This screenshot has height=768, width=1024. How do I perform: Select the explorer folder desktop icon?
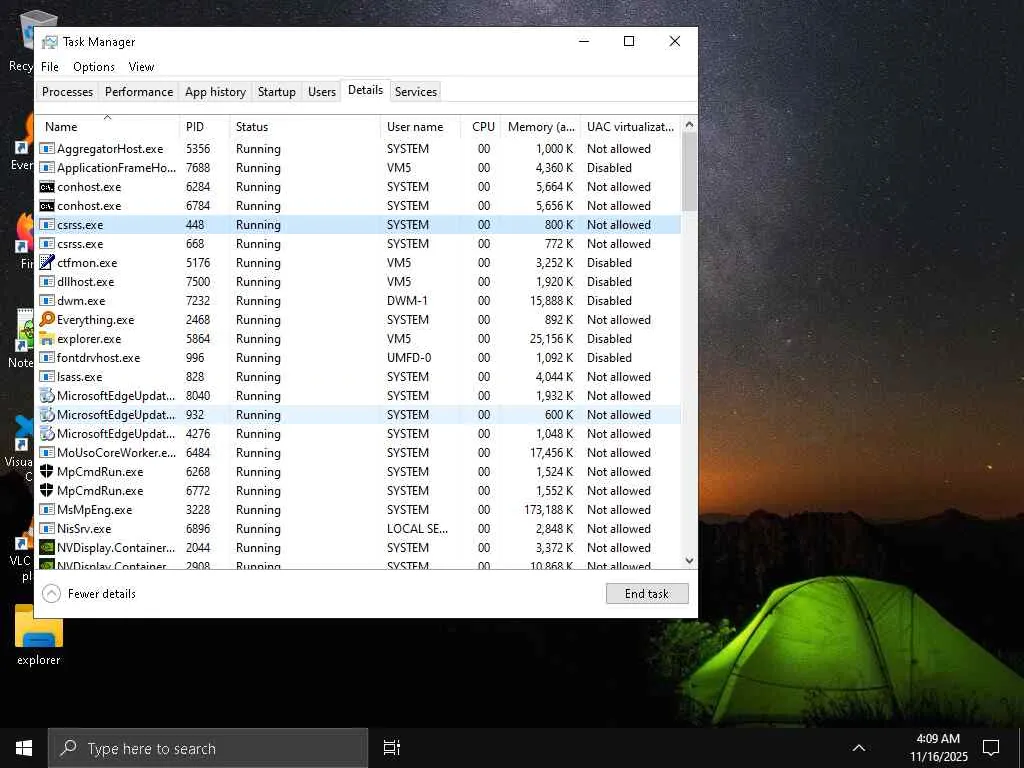pos(39,635)
